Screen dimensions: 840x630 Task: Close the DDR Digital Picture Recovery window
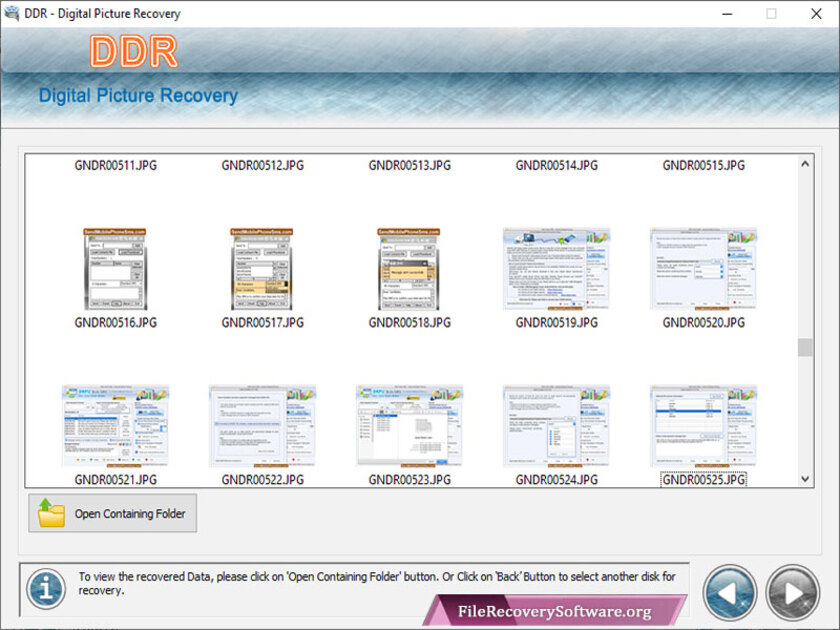click(816, 14)
